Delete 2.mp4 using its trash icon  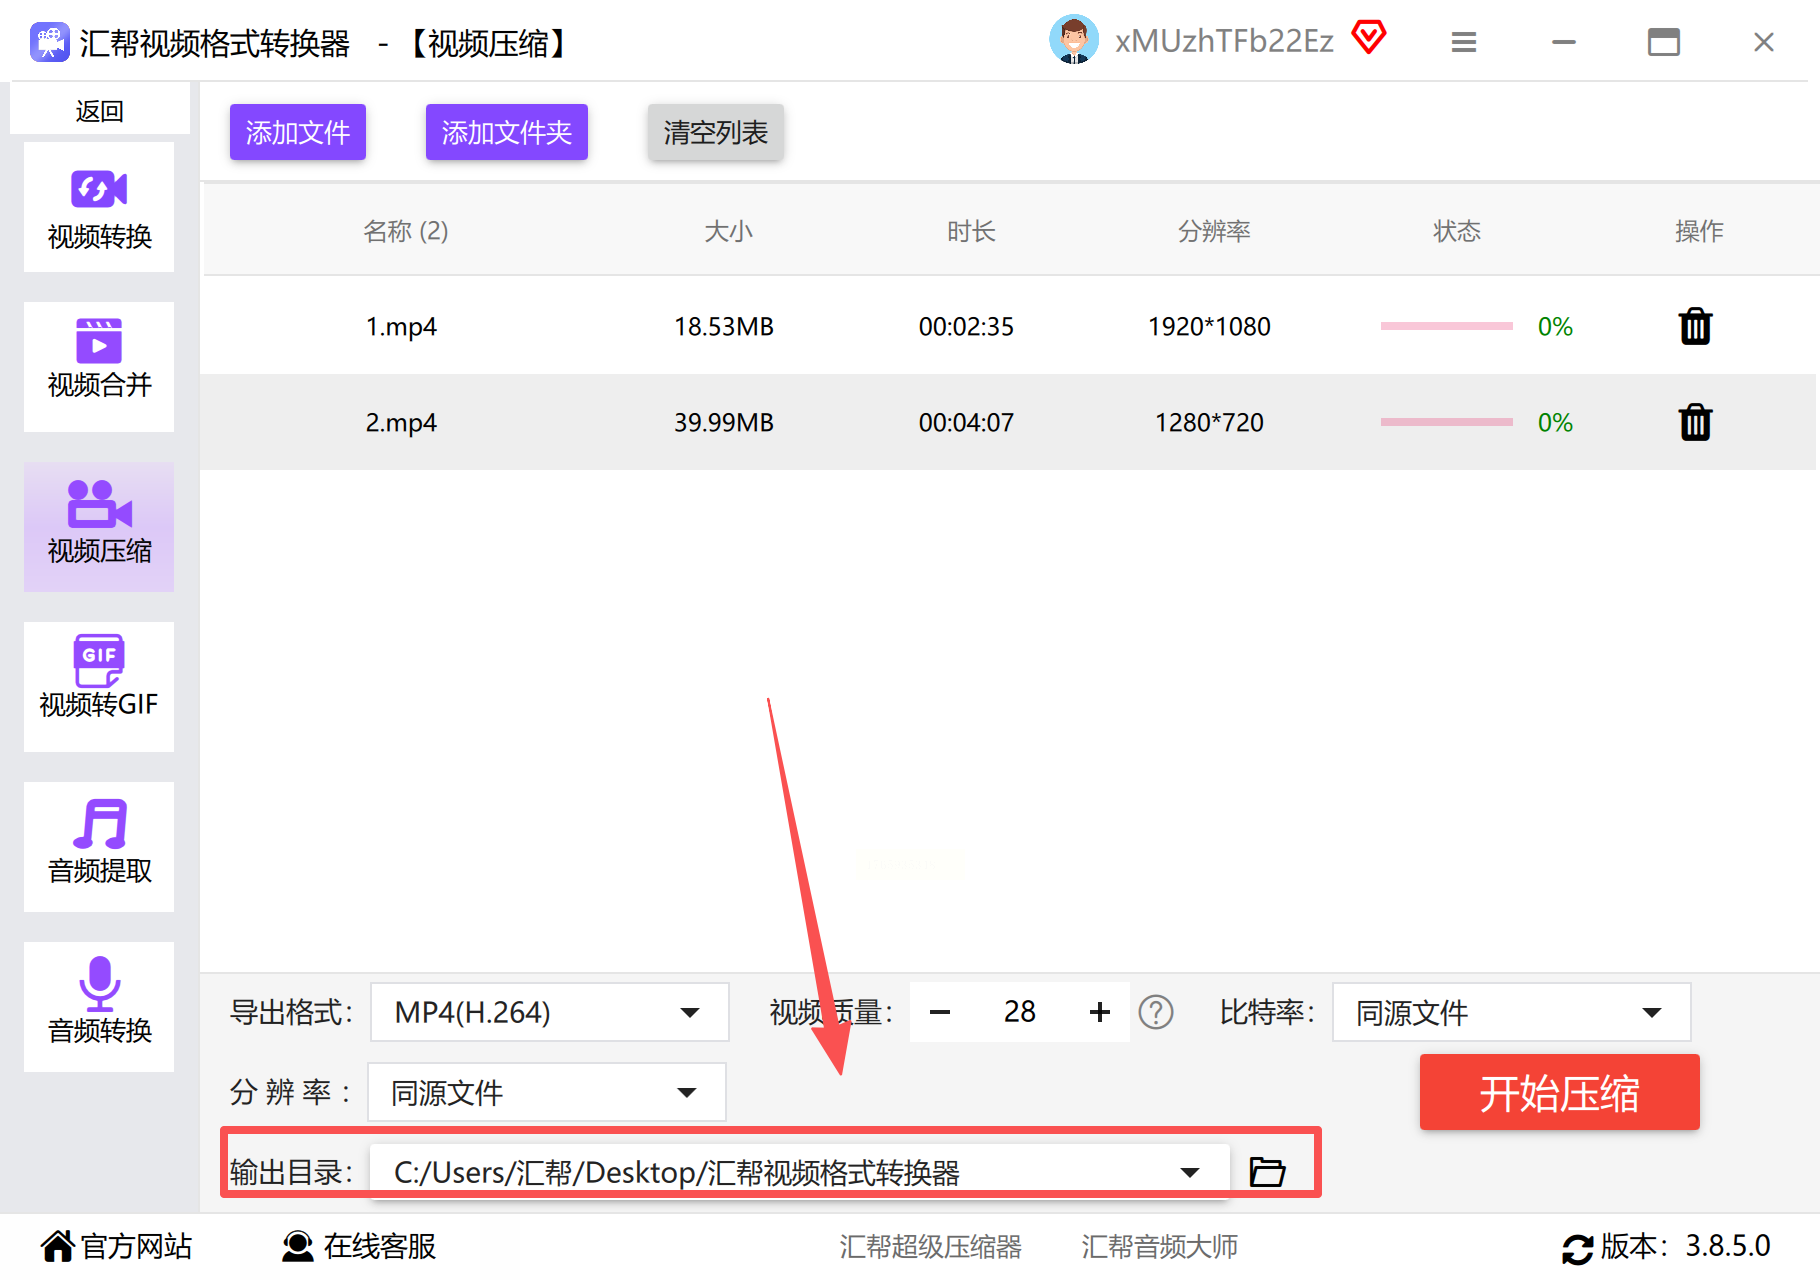[1695, 422]
